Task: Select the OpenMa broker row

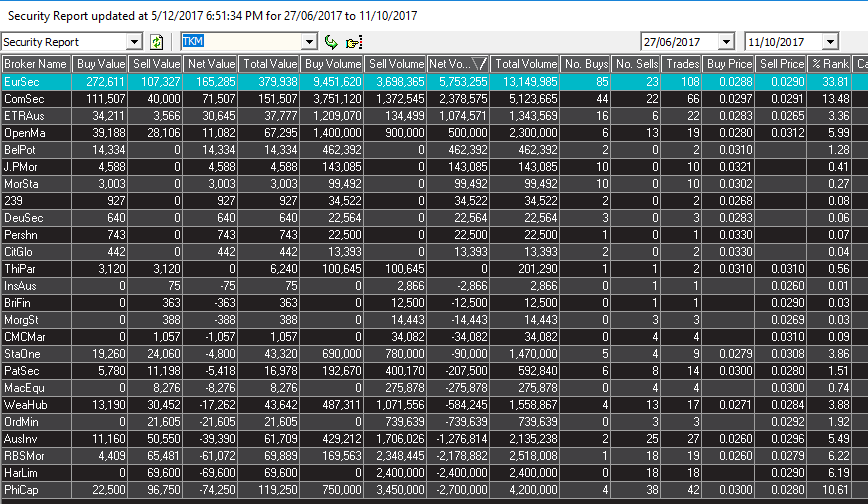Action: pos(434,133)
